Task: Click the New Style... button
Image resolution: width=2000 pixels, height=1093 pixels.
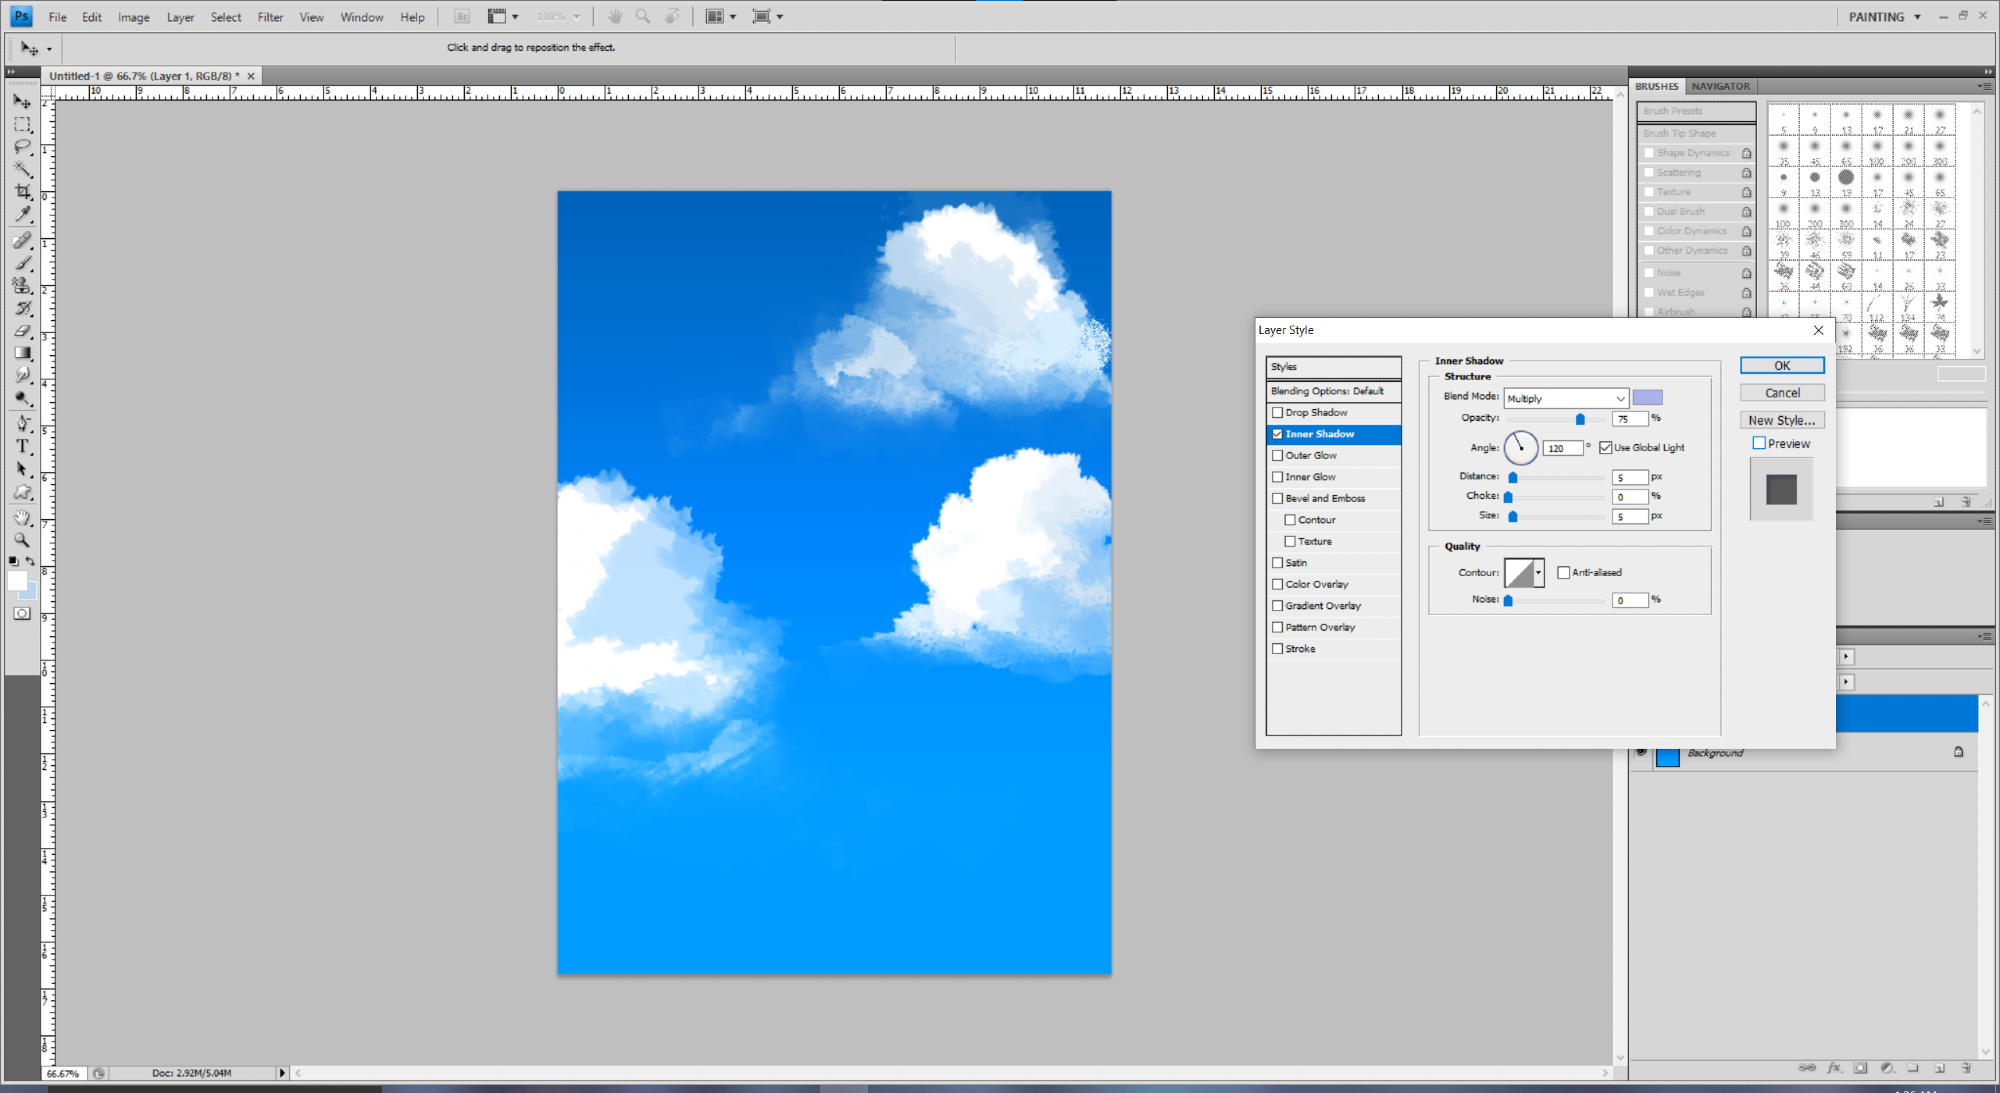Action: pos(1781,420)
